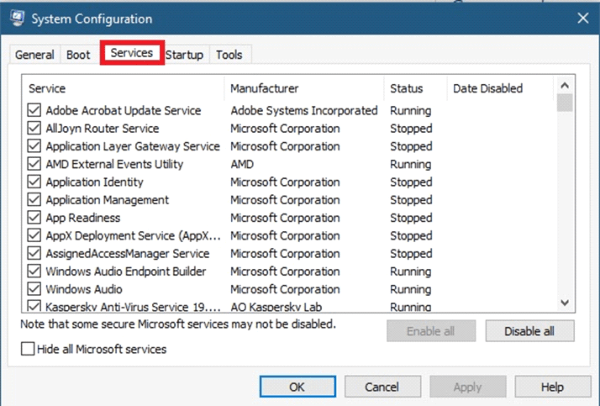The height and width of the screenshot is (406, 600).
Task: Enable Hide all Microsoft services
Action: [x=28, y=349]
